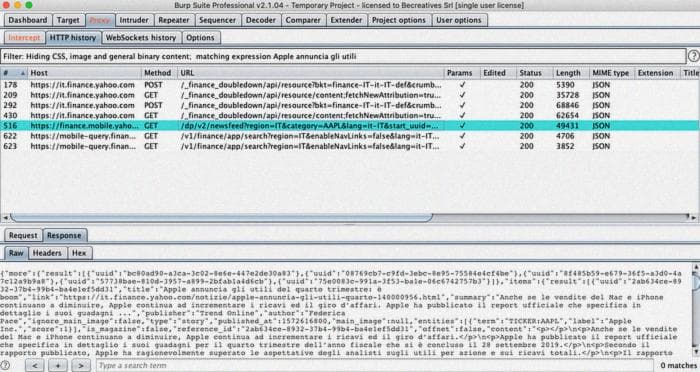
Task: Select highlighted newsfeed request row 516
Action: pos(349,126)
